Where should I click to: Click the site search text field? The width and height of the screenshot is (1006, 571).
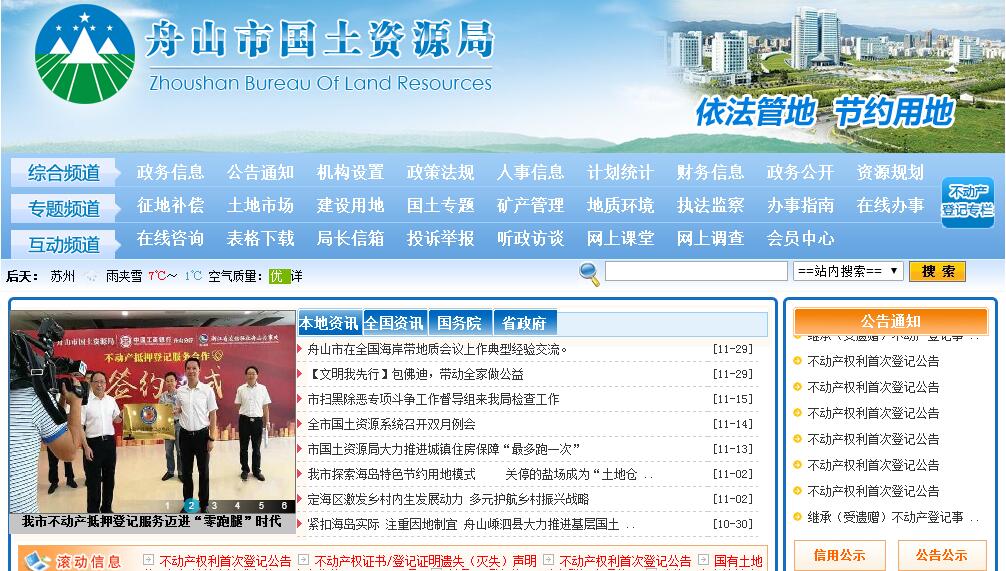[696, 271]
